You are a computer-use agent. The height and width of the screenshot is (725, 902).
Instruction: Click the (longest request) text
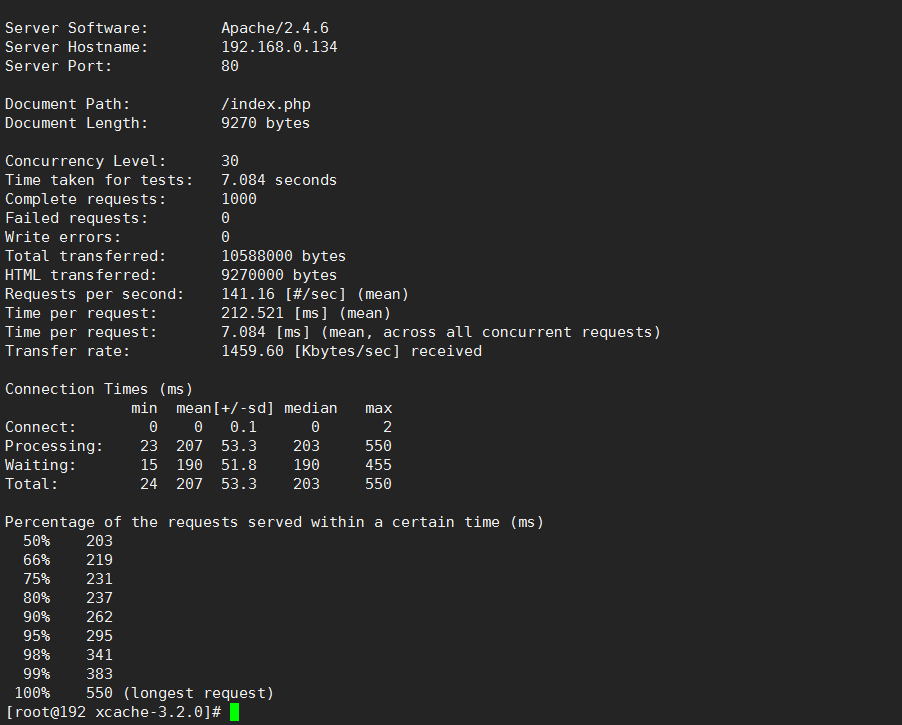[x=198, y=693]
